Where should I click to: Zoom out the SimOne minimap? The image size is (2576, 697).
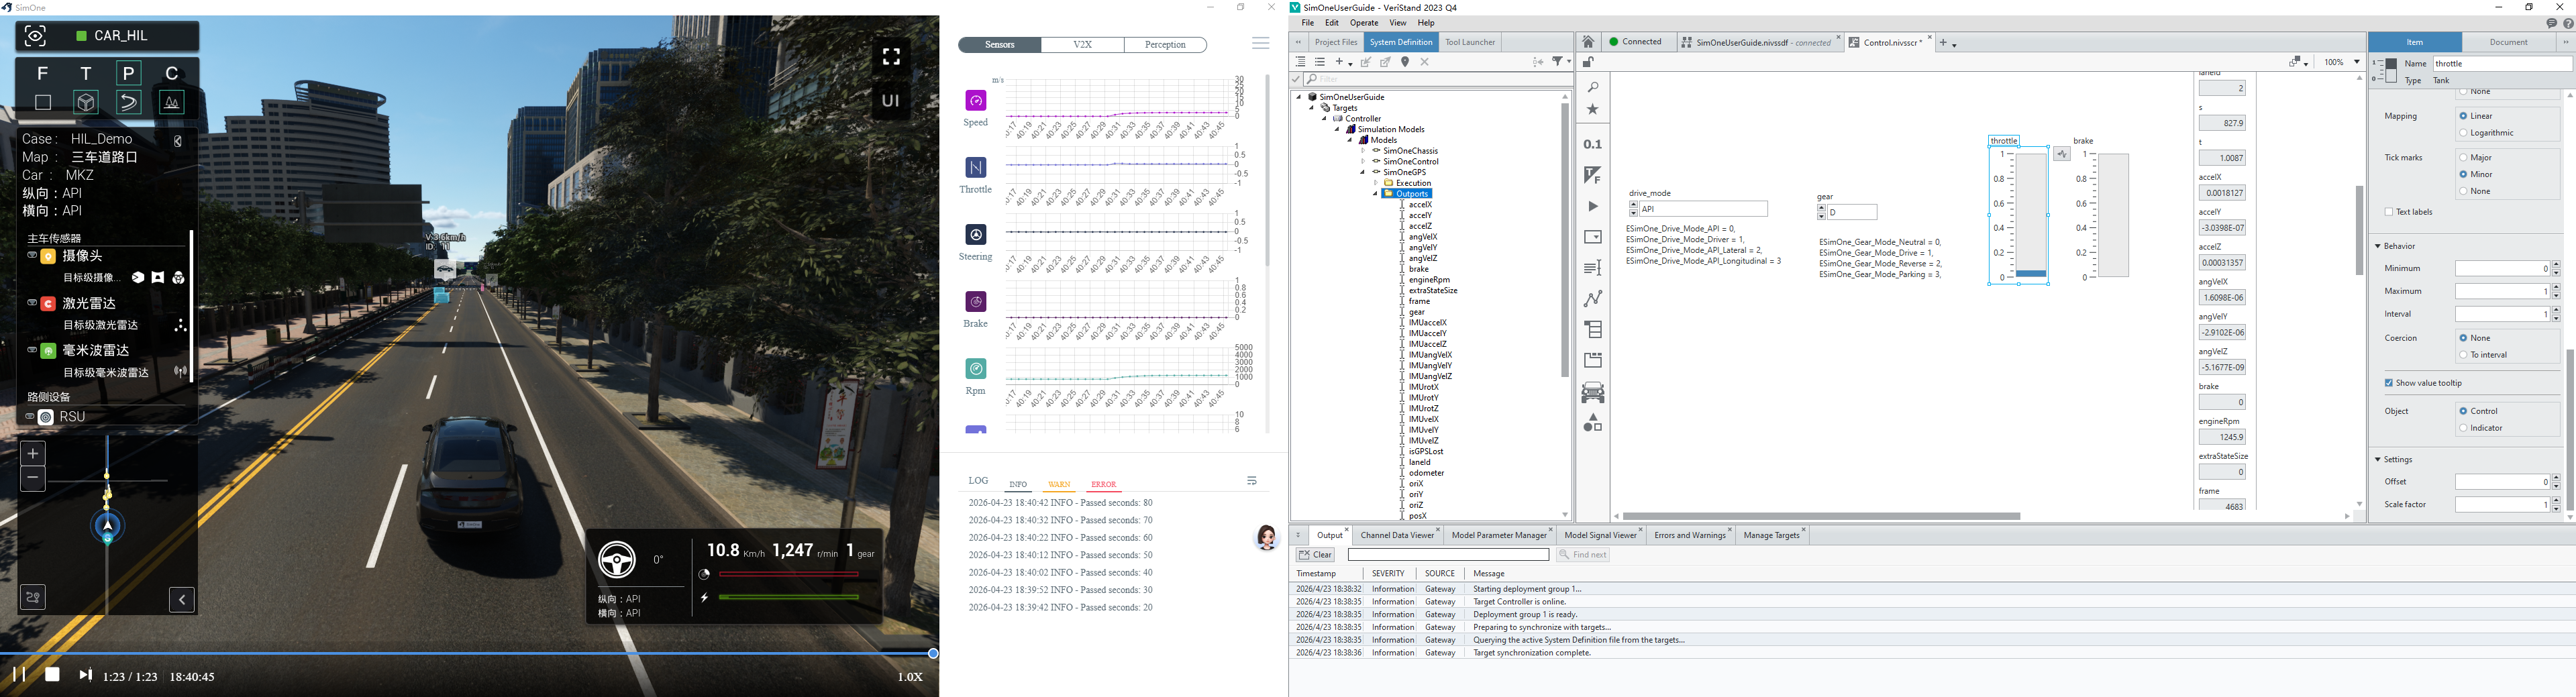(33, 479)
